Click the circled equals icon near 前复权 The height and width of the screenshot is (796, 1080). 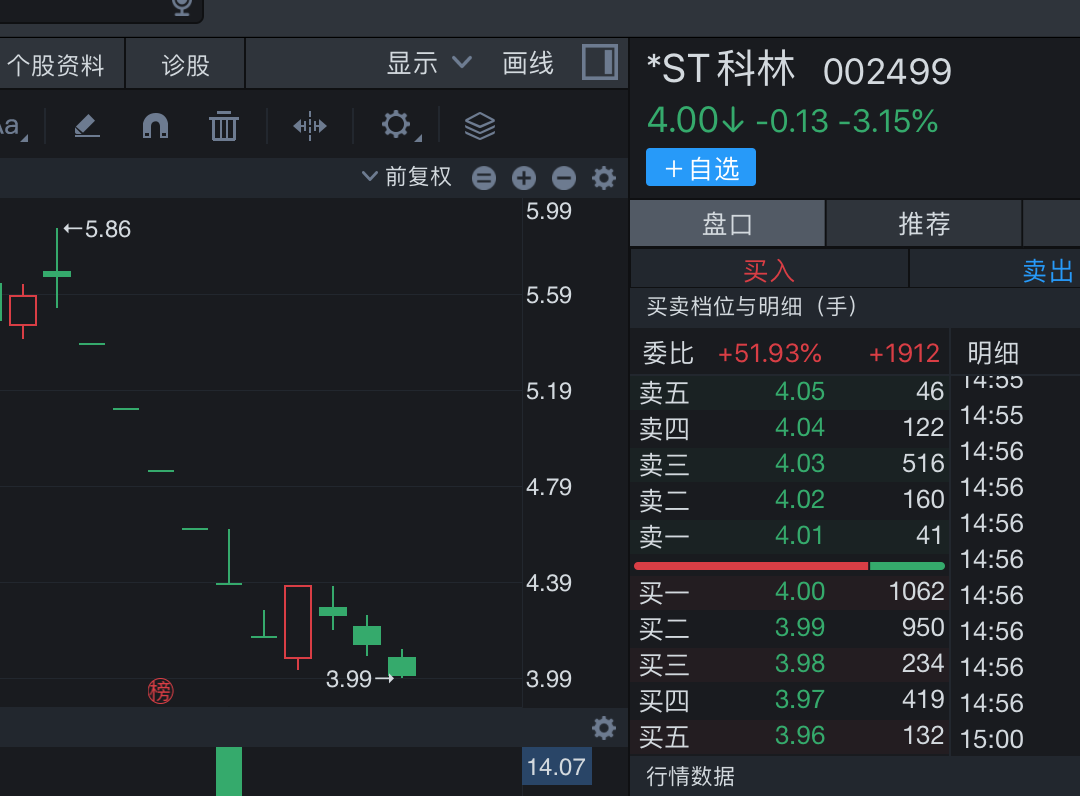[x=484, y=178]
